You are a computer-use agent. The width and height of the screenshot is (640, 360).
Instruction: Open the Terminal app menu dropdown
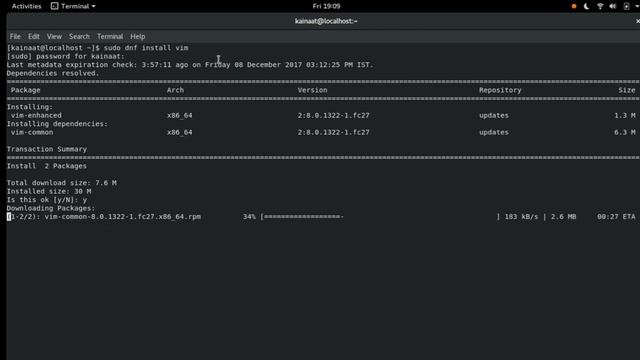[73, 6]
